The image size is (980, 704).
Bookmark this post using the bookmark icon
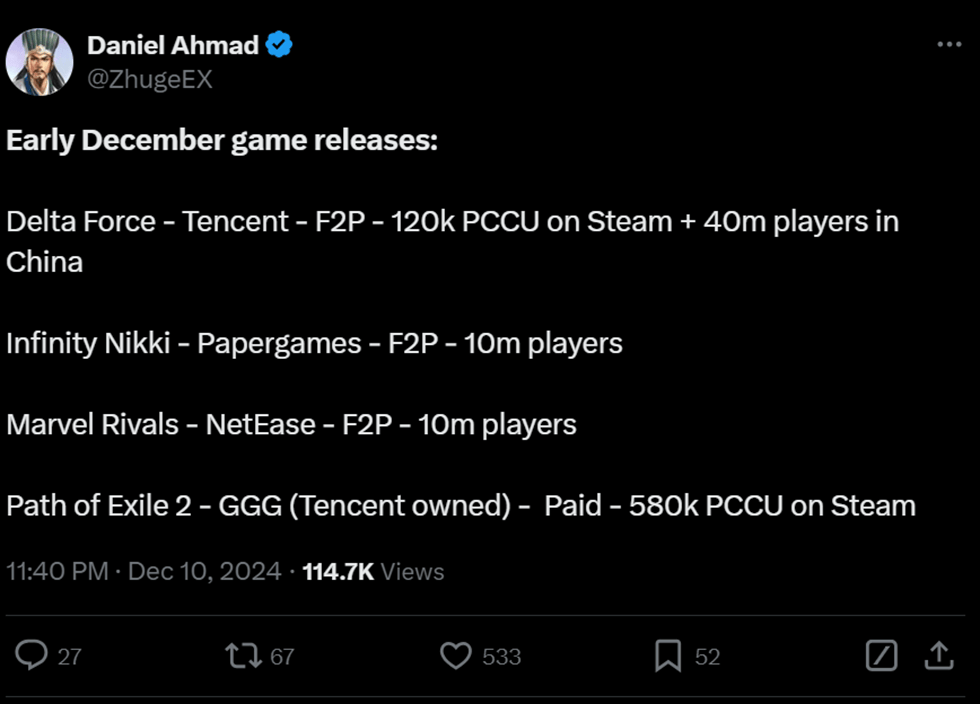[x=668, y=656]
